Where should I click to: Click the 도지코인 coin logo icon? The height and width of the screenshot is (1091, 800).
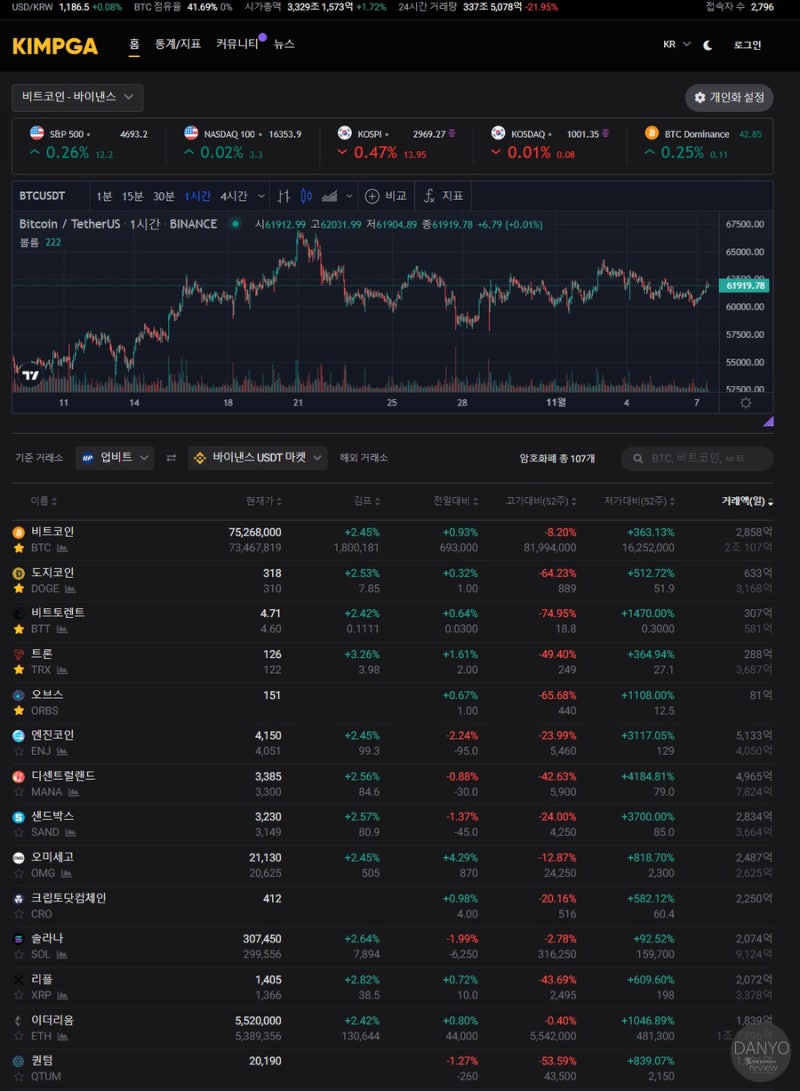click(x=19, y=573)
